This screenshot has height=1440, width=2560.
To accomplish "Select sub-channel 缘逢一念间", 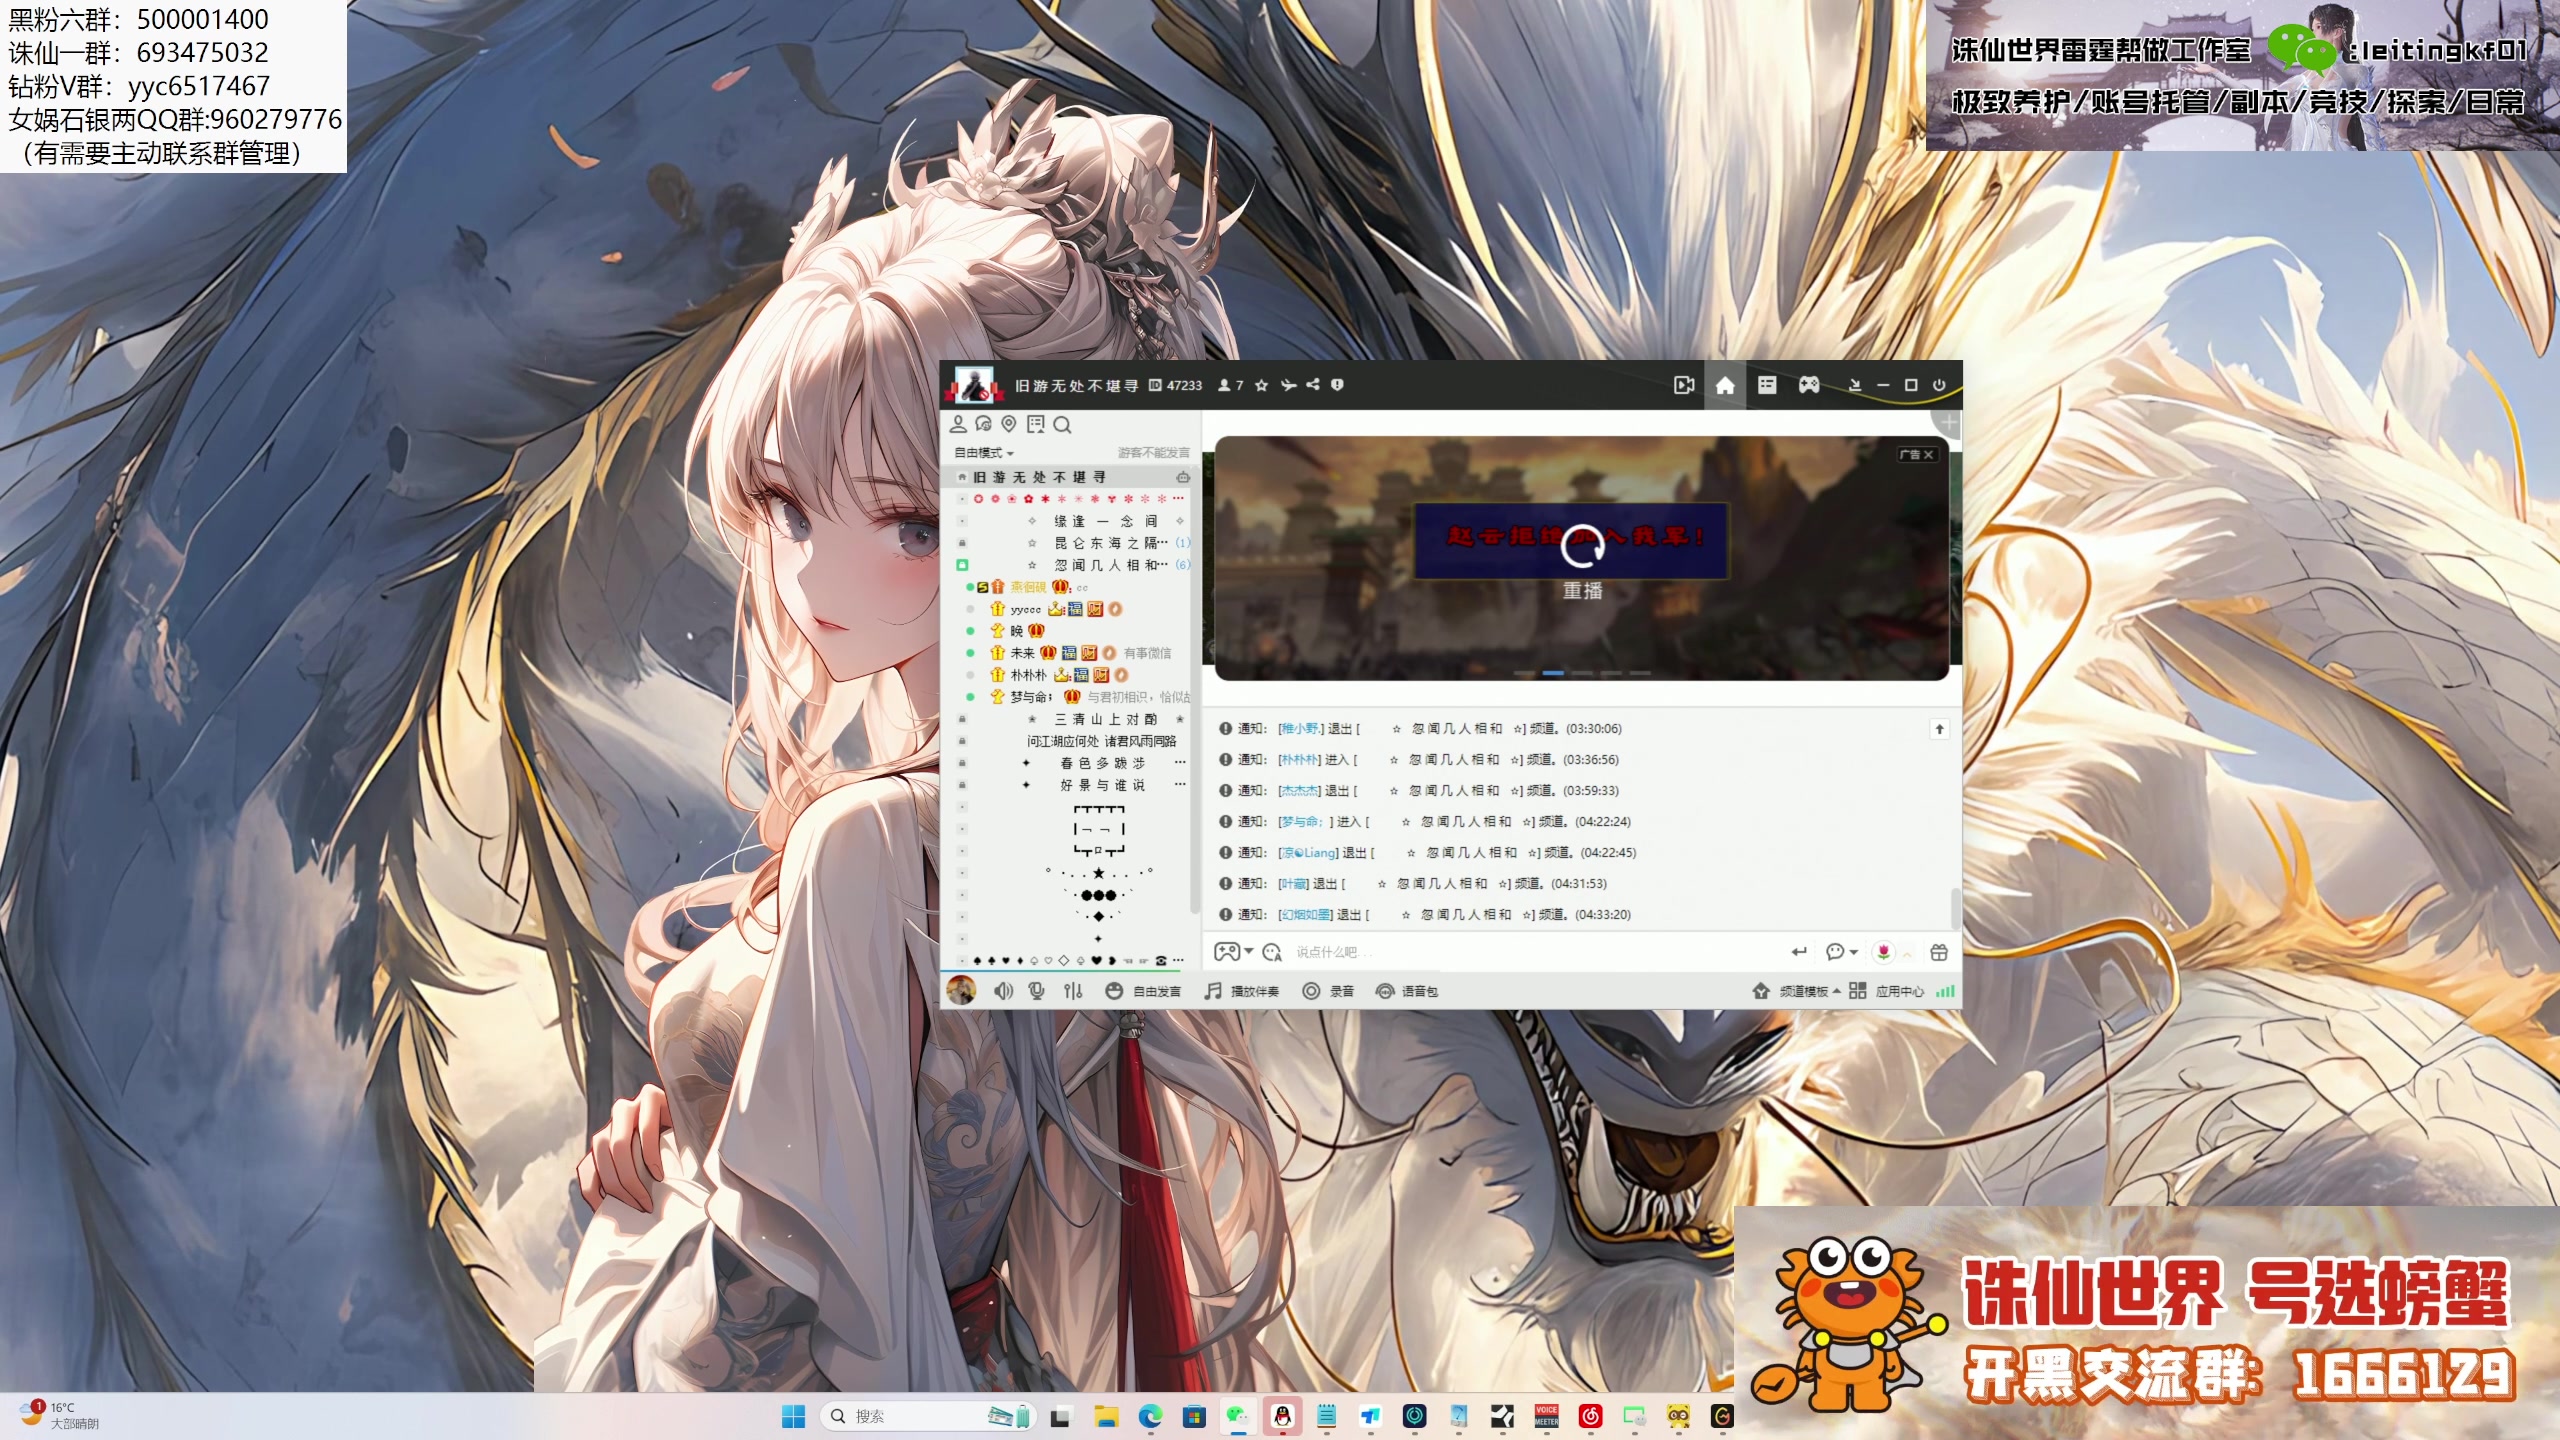I will point(1105,521).
